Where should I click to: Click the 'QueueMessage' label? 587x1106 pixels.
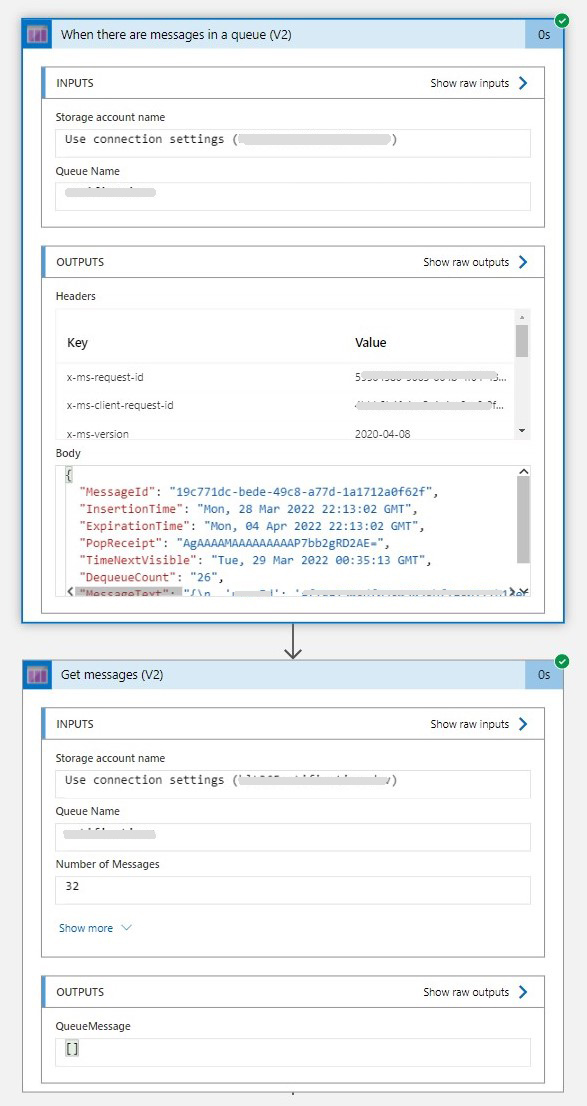coord(93,1026)
